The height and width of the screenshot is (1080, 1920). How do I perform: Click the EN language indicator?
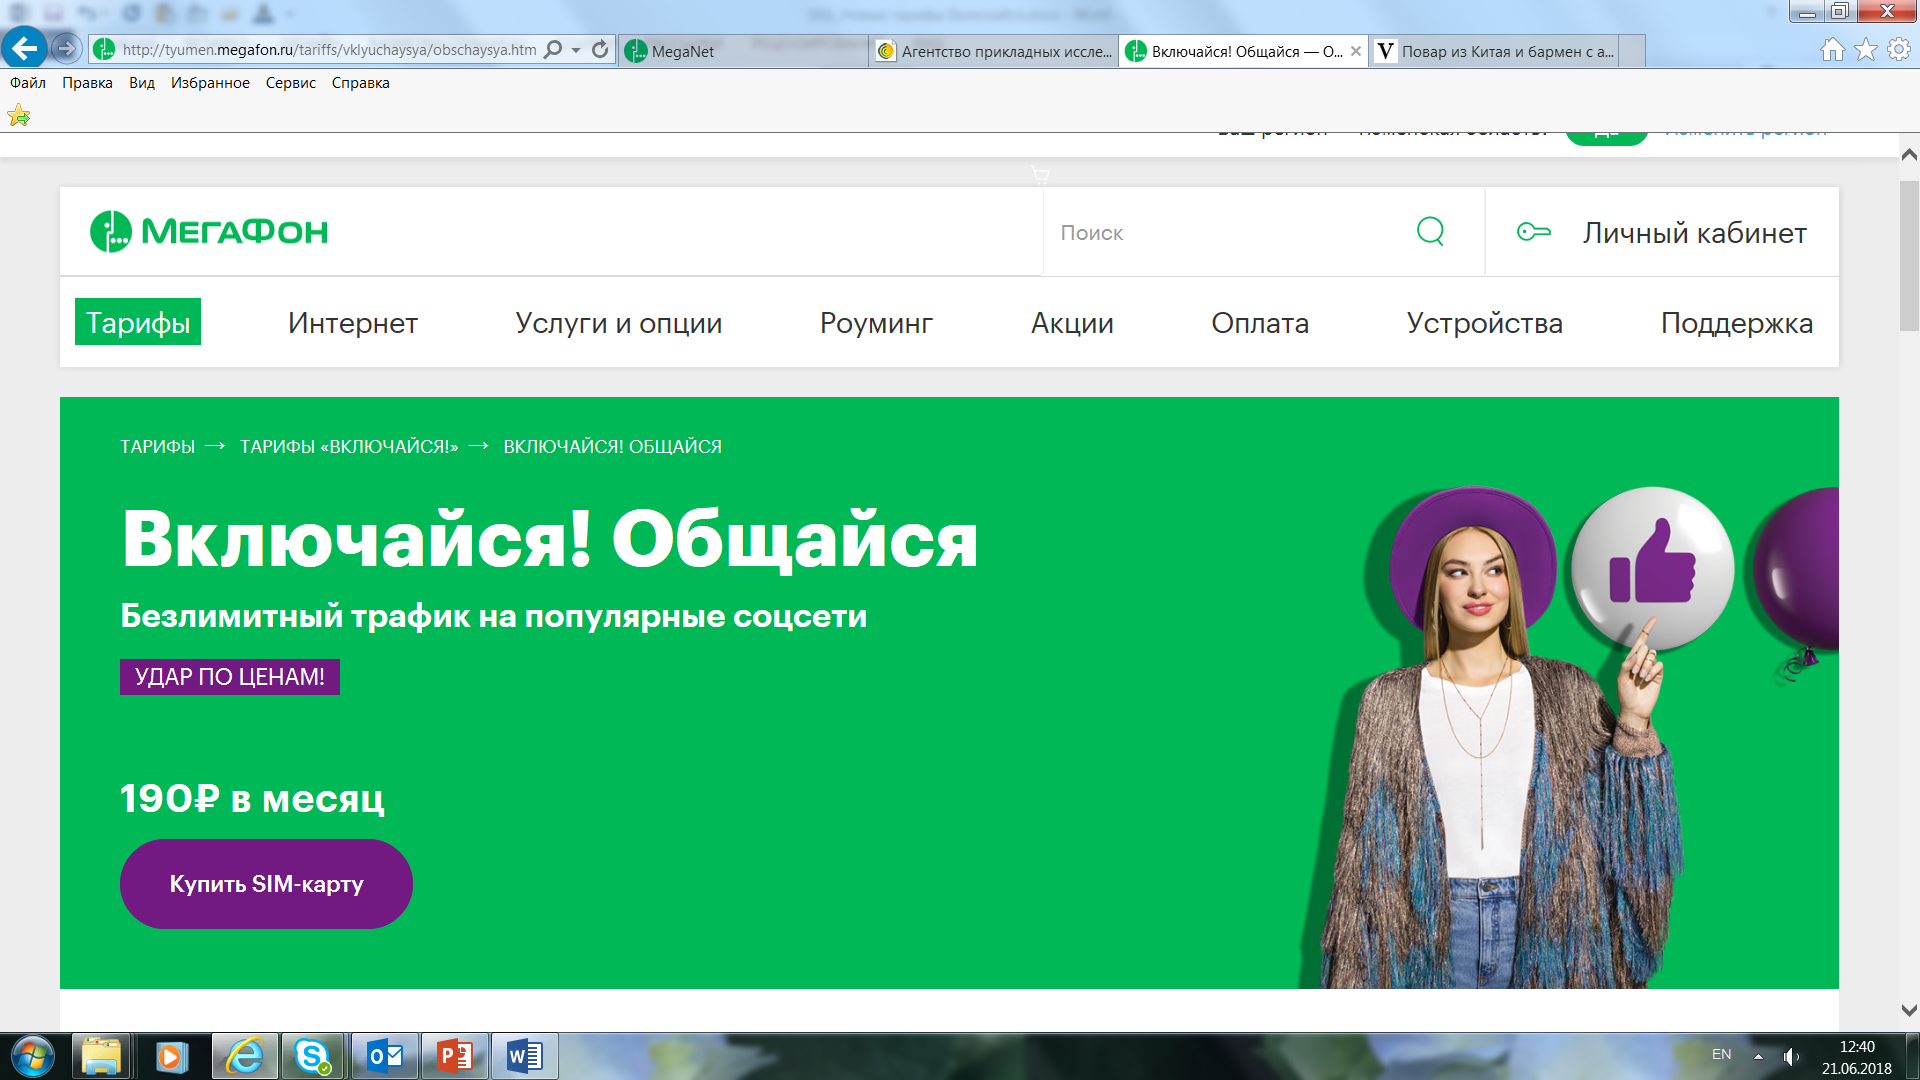(x=1721, y=1054)
